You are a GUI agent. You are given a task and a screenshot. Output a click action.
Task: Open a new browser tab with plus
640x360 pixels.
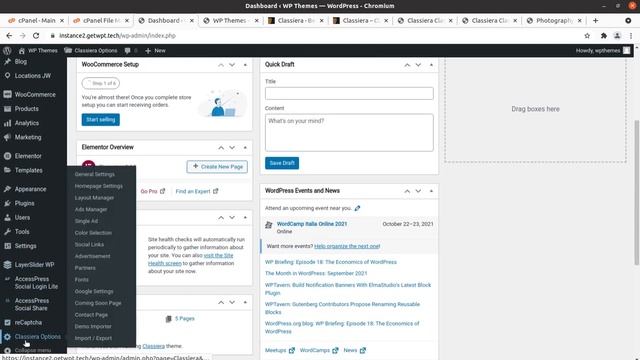[596, 20]
